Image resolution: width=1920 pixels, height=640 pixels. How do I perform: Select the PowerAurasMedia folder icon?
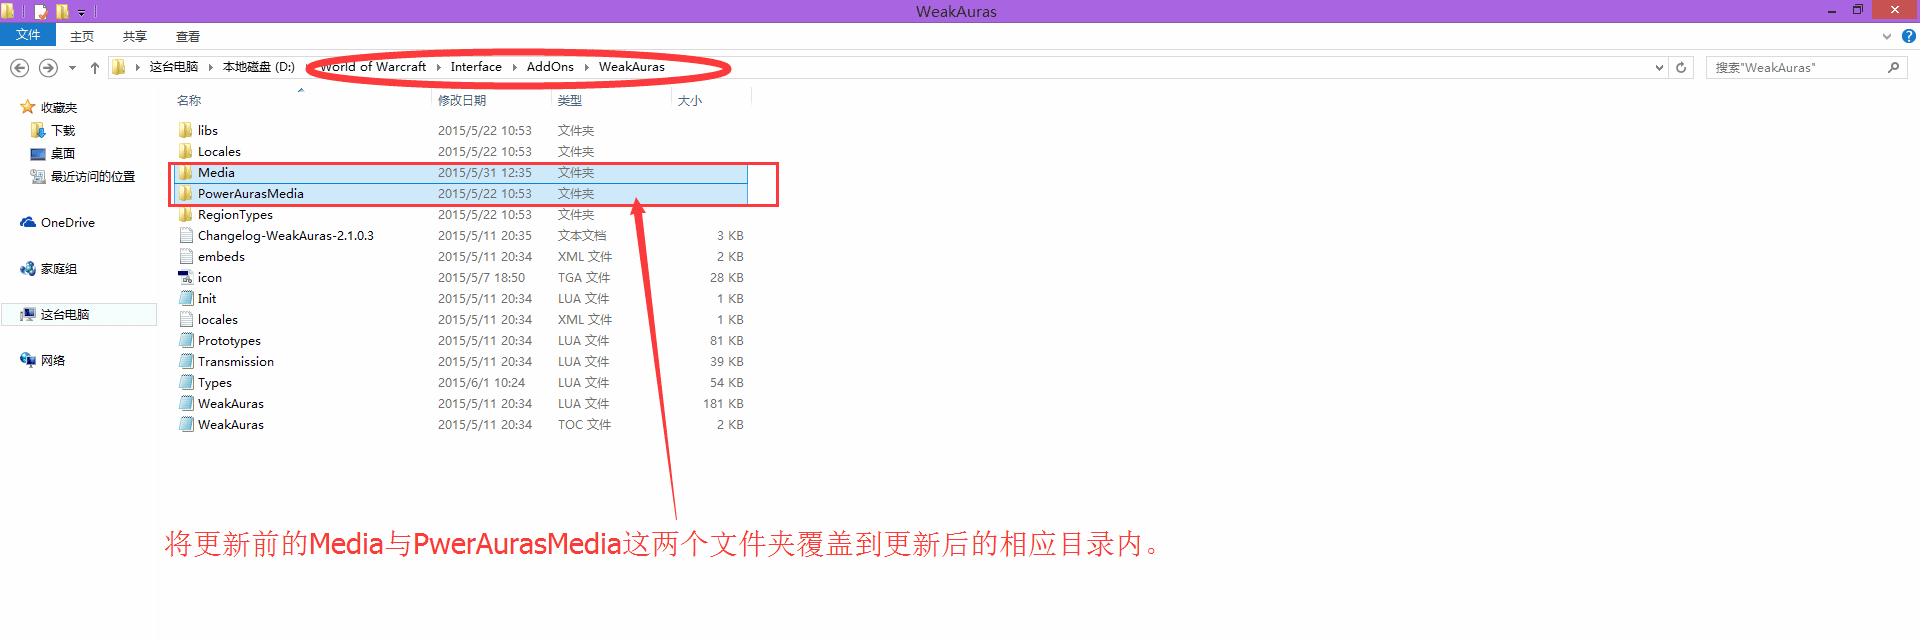click(x=186, y=193)
